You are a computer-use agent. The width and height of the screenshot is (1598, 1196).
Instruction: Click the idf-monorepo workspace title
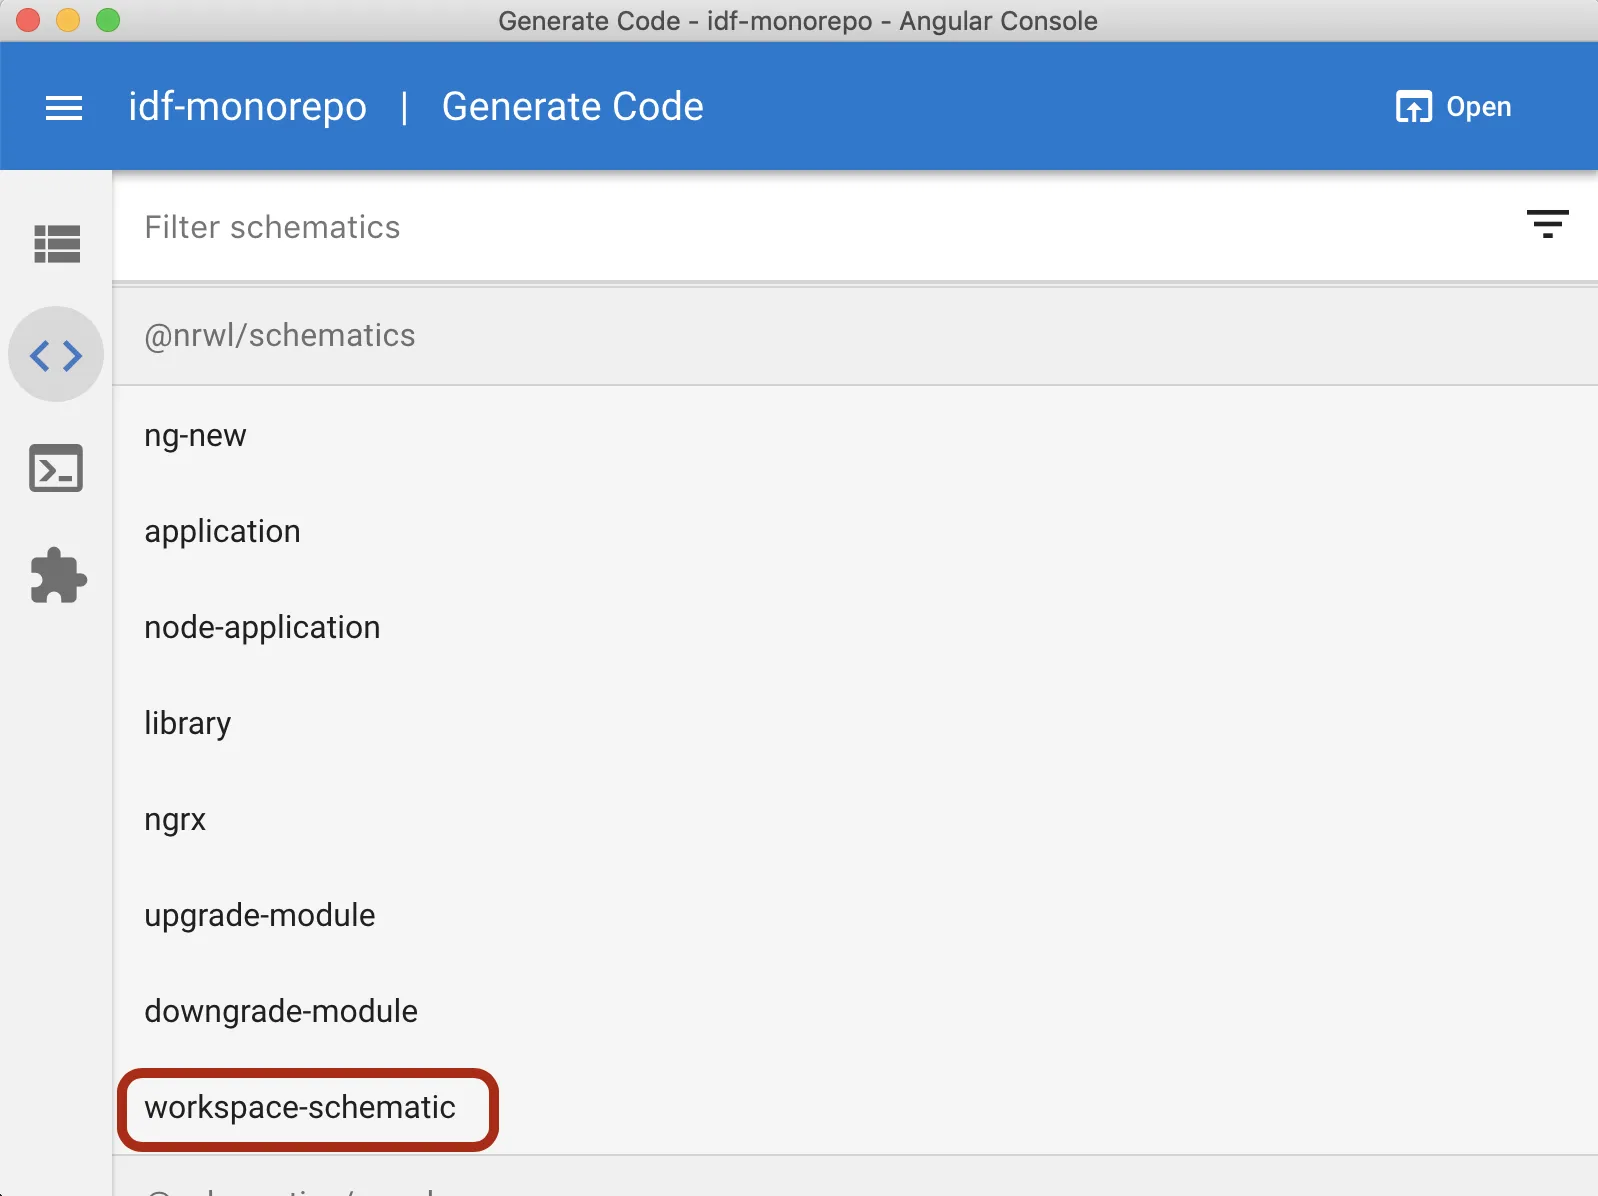coord(247,107)
